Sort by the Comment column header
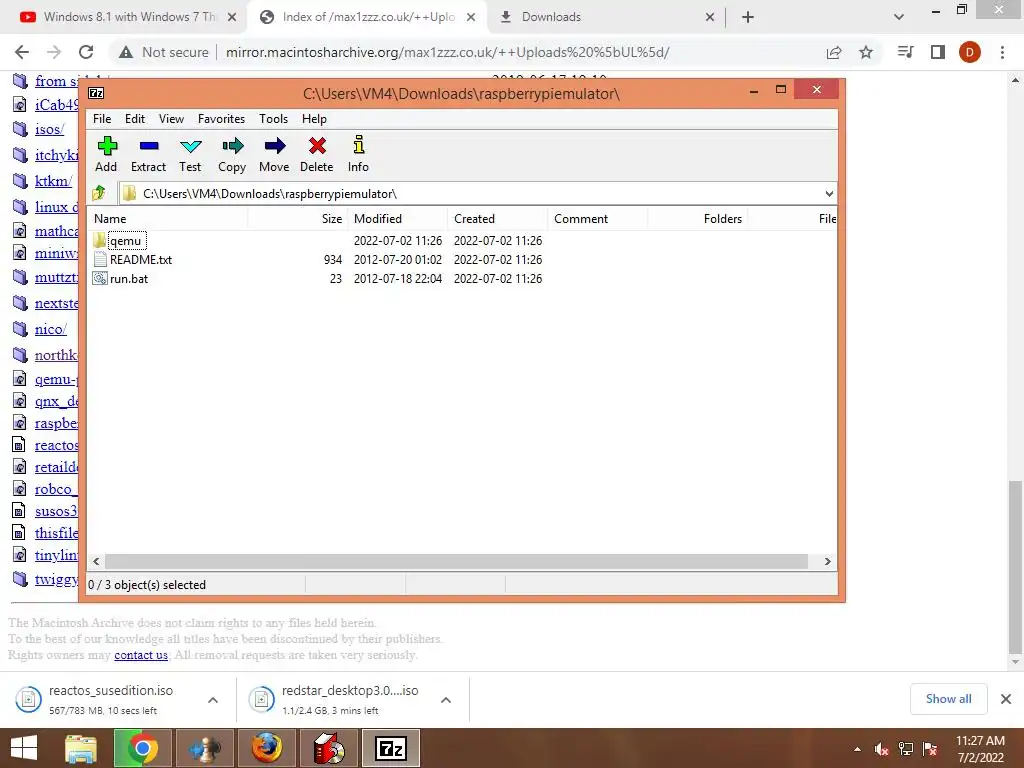This screenshot has width=1024, height=768. (x=598, y=219)
